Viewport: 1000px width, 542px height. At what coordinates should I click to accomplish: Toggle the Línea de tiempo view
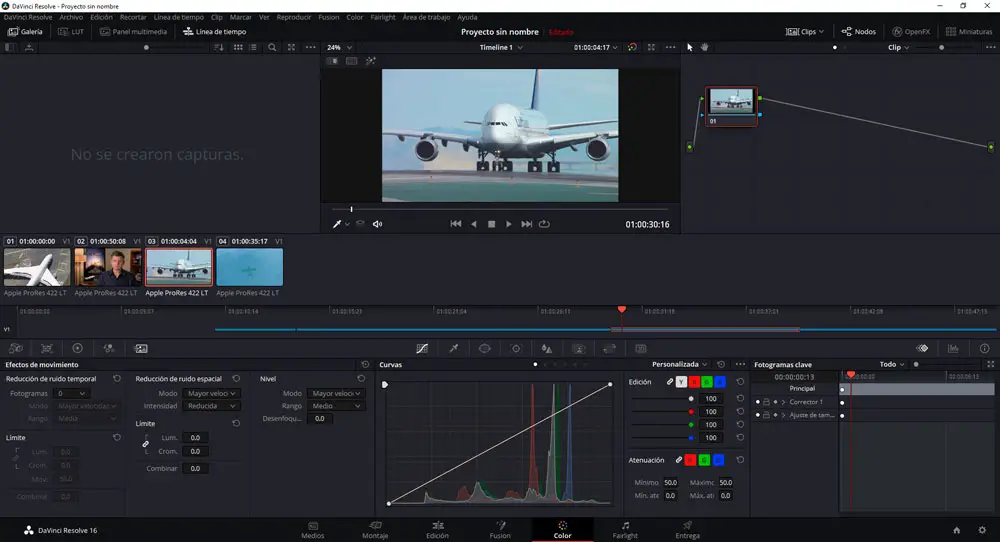tap(214, 31)
